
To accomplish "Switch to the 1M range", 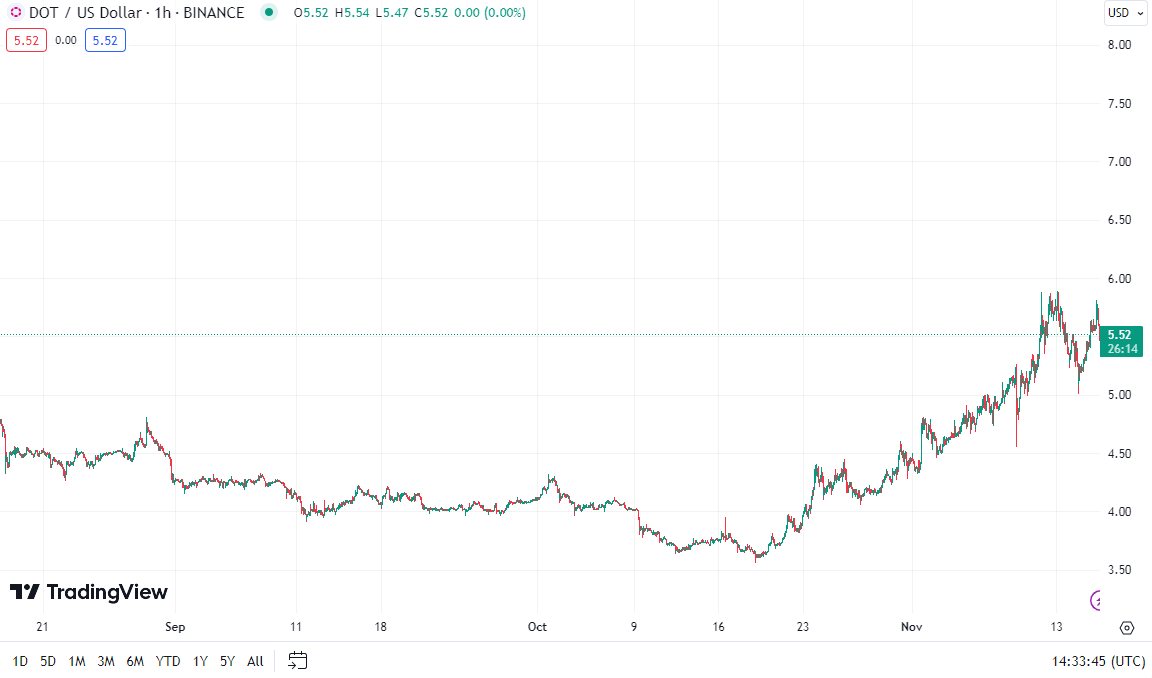I will pyautogui.click(x=77, y=661).
